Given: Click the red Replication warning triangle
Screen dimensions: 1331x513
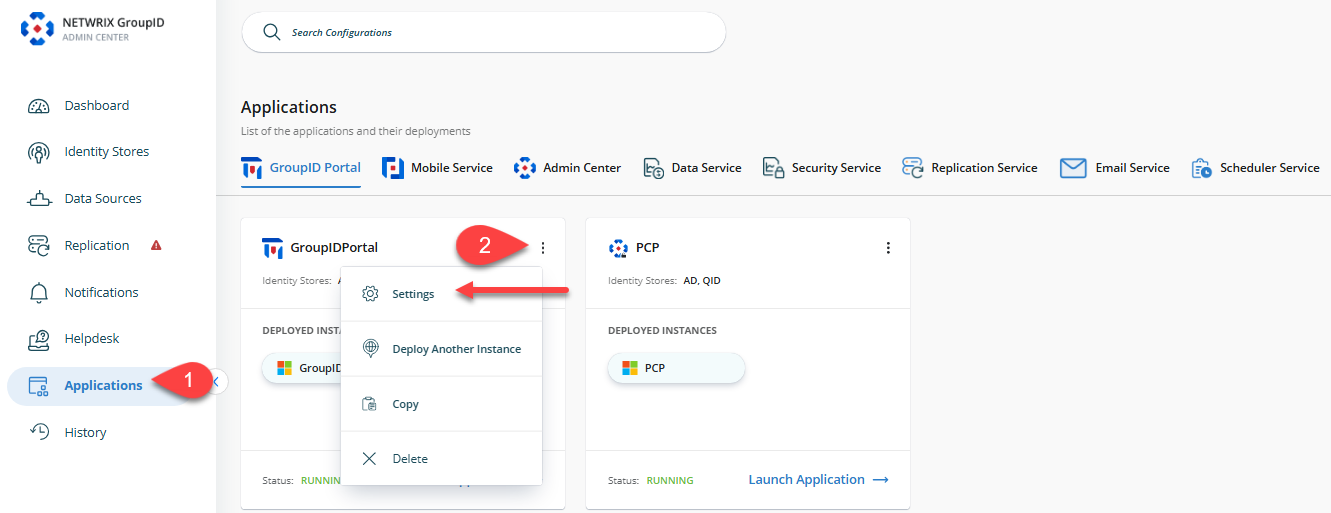Looking at the screenshot, I should (156, 245).
